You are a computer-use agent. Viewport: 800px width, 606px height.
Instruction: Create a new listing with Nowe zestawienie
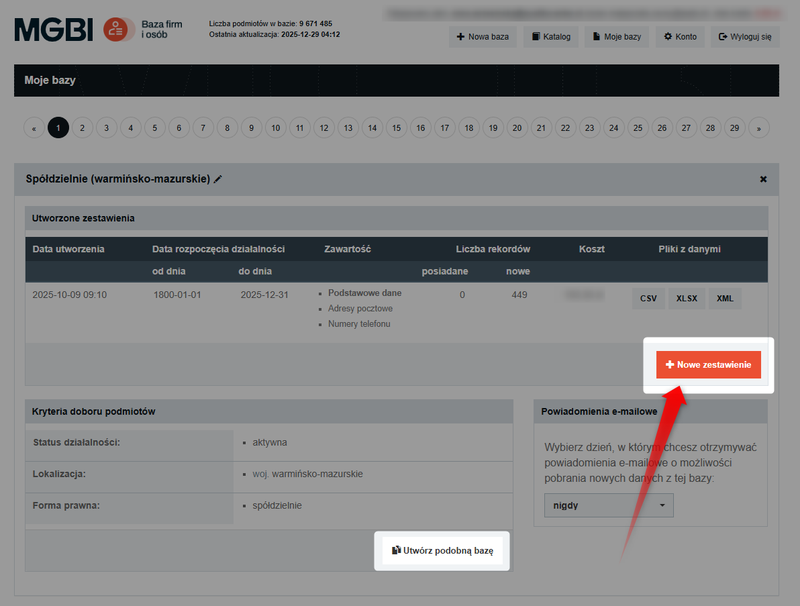(707, 364)
